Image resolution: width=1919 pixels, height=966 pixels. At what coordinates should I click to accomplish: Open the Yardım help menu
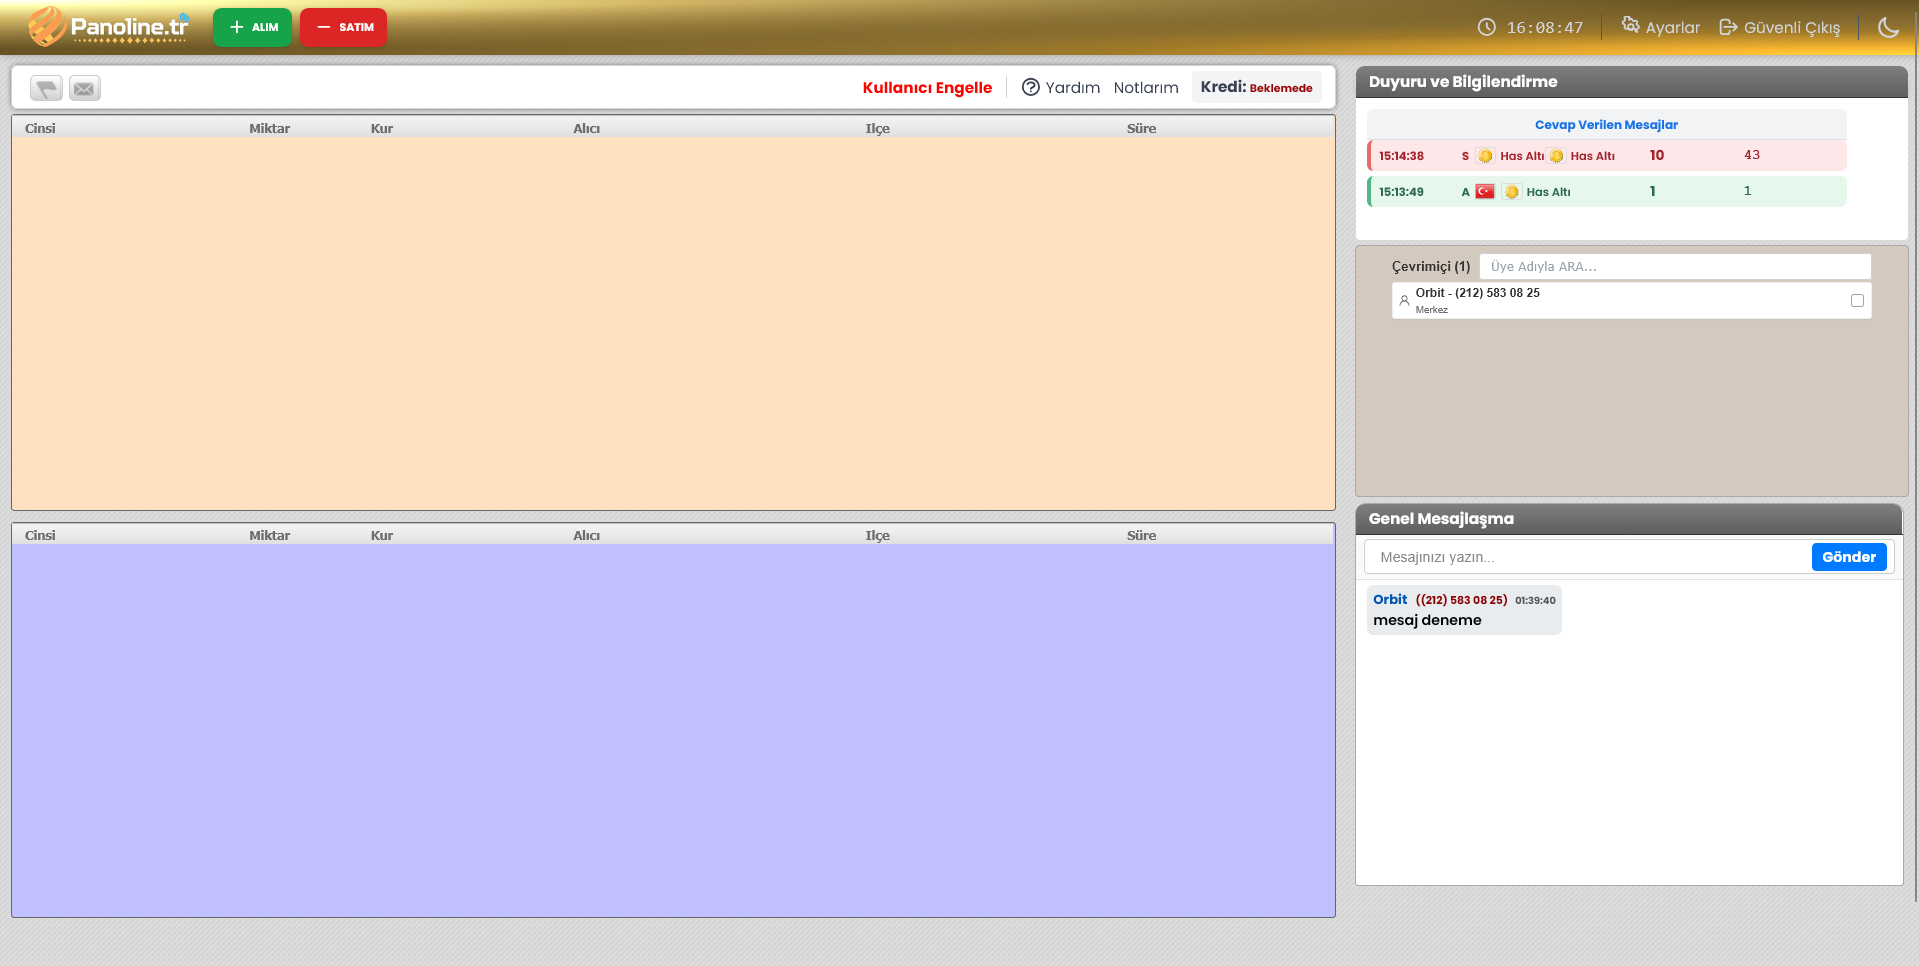pos(1061,88)
